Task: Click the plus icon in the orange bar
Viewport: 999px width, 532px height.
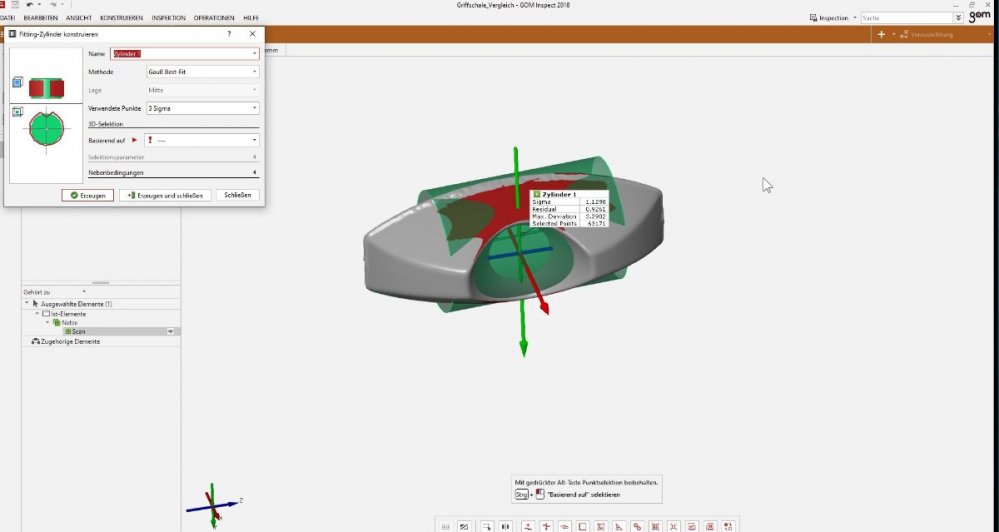Action: point(880,34)
